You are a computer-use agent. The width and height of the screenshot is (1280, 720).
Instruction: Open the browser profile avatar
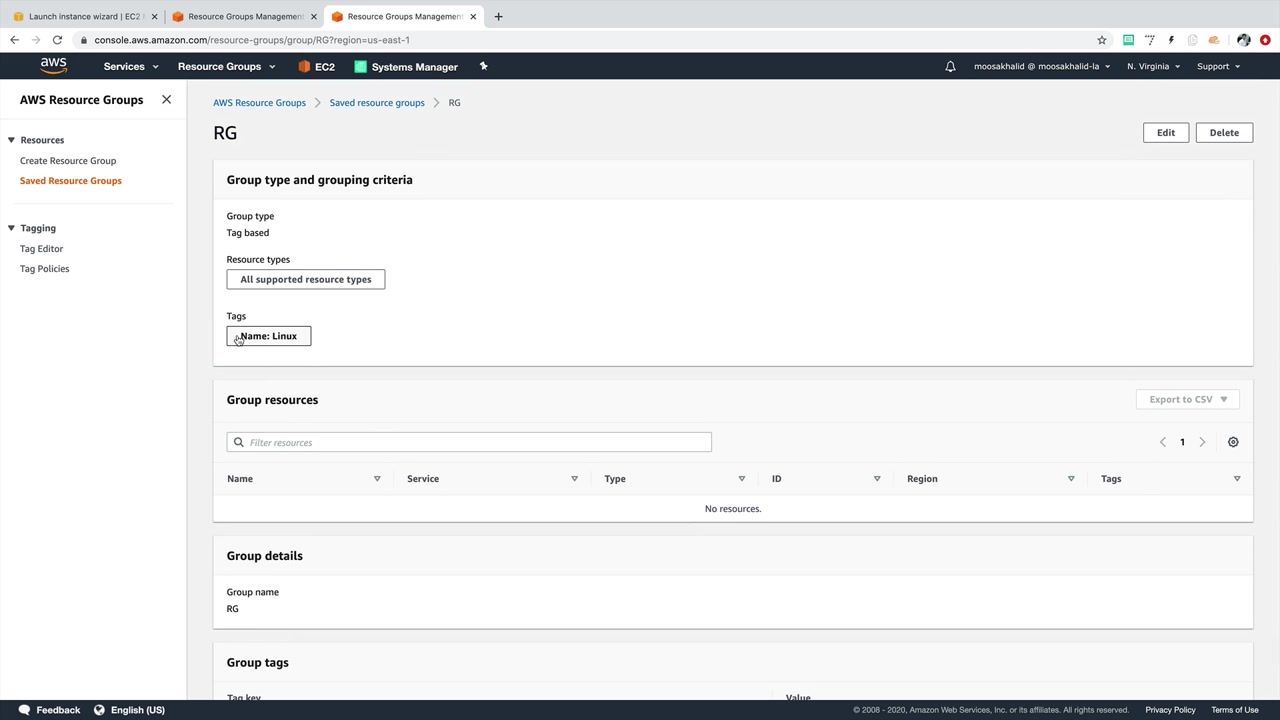click(x=1243, y=40)
